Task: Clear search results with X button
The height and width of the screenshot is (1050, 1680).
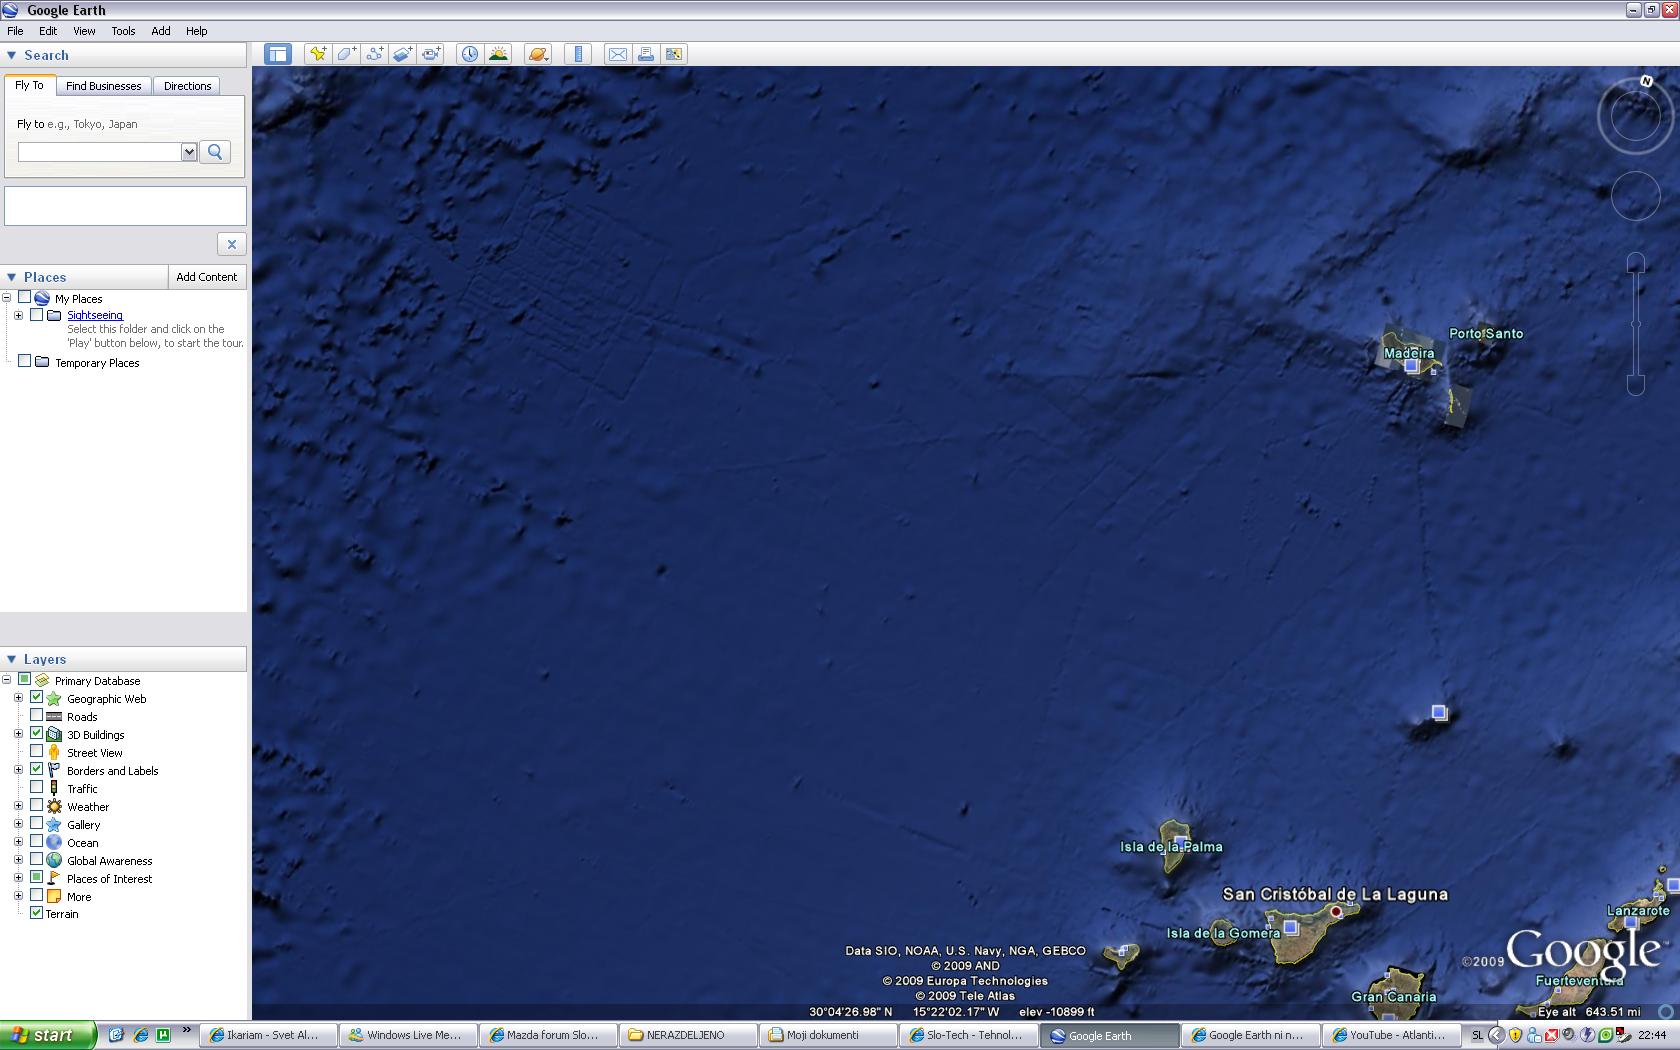Action: [231, 244]
